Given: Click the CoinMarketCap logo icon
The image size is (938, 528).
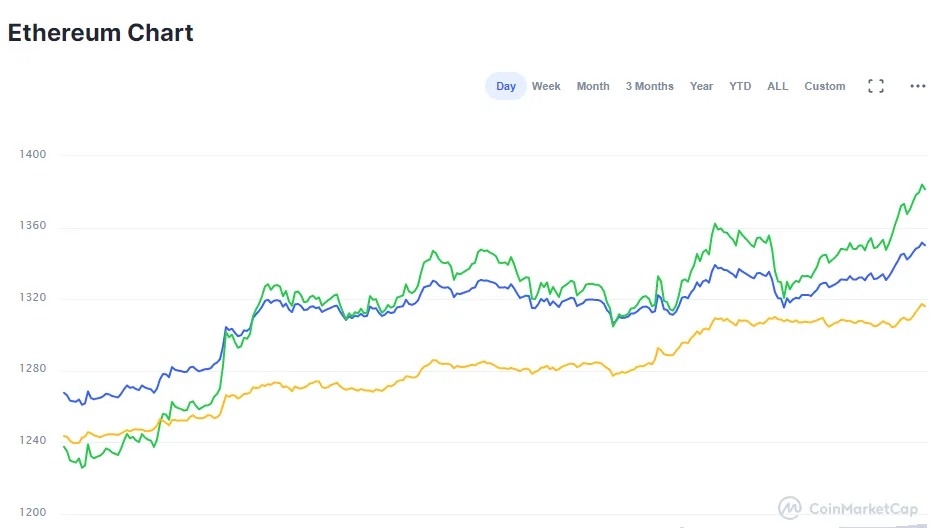Looking at the screenshot, I should (x=790, y=508).
